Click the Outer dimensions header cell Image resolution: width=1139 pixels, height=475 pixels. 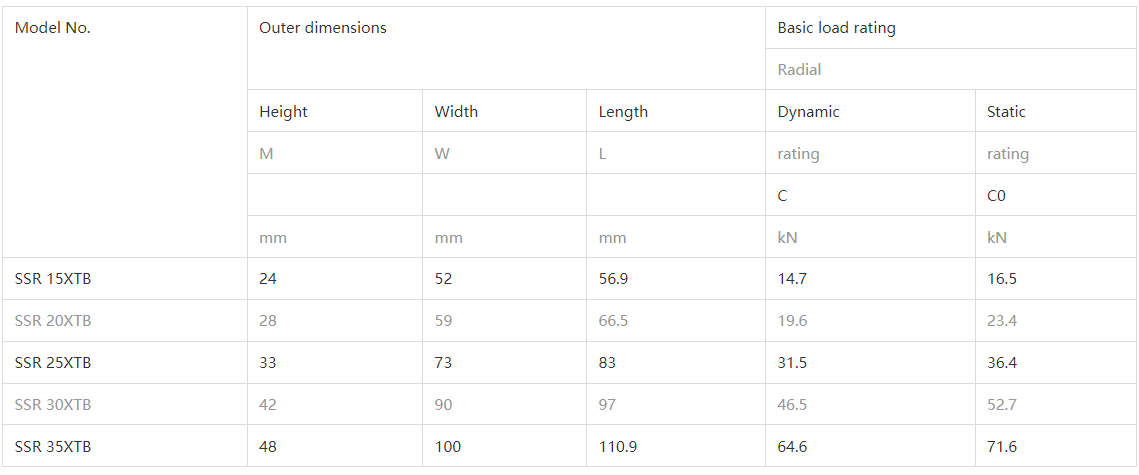[323, 28]
